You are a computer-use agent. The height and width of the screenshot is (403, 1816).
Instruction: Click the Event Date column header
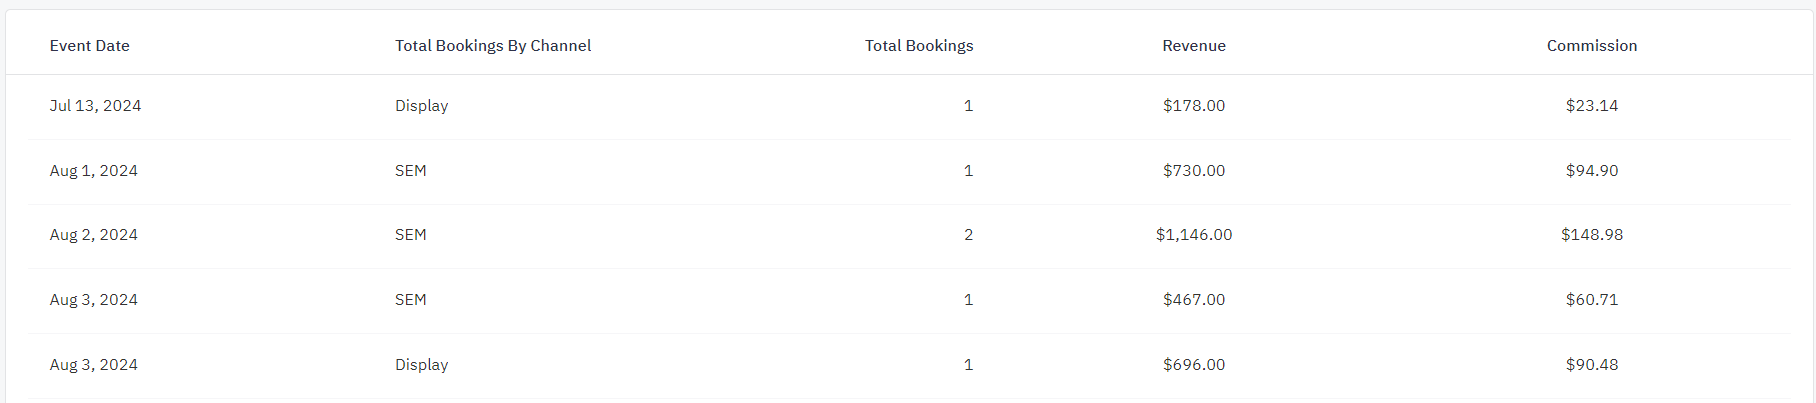pyautogui.click(x=90, y=46)
